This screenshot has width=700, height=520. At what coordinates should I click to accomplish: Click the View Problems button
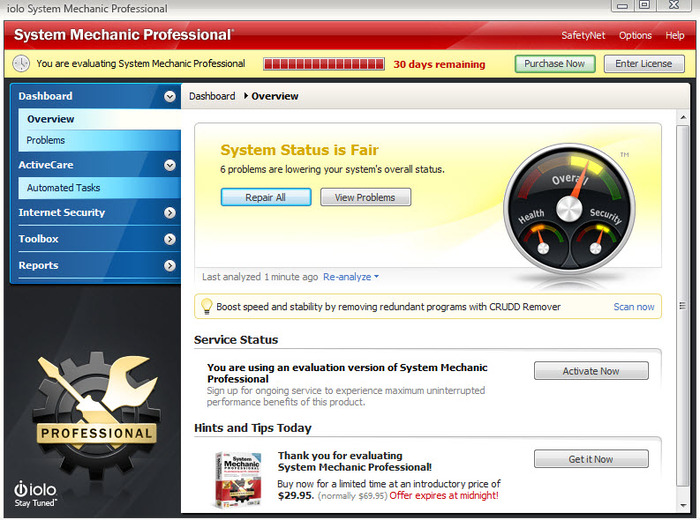[x=365, y=197]
